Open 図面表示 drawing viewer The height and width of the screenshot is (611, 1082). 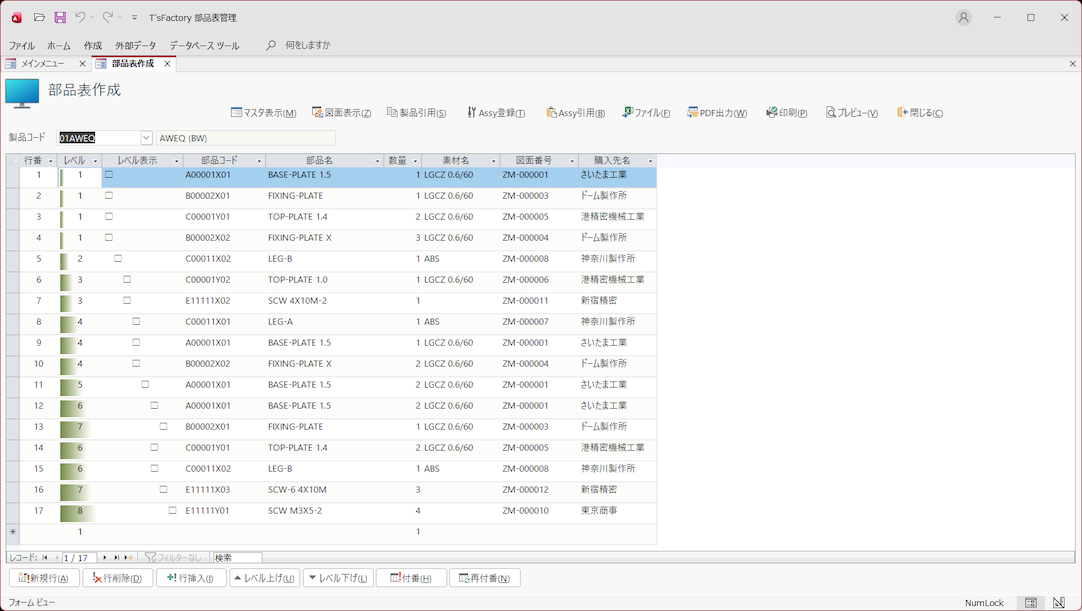[x=342, y=113]
